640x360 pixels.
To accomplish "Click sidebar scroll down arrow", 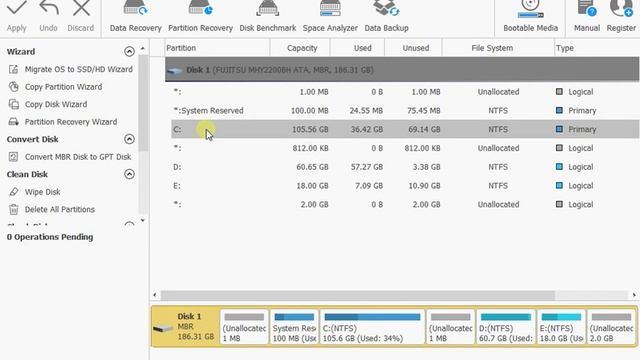I will [142, 220].
